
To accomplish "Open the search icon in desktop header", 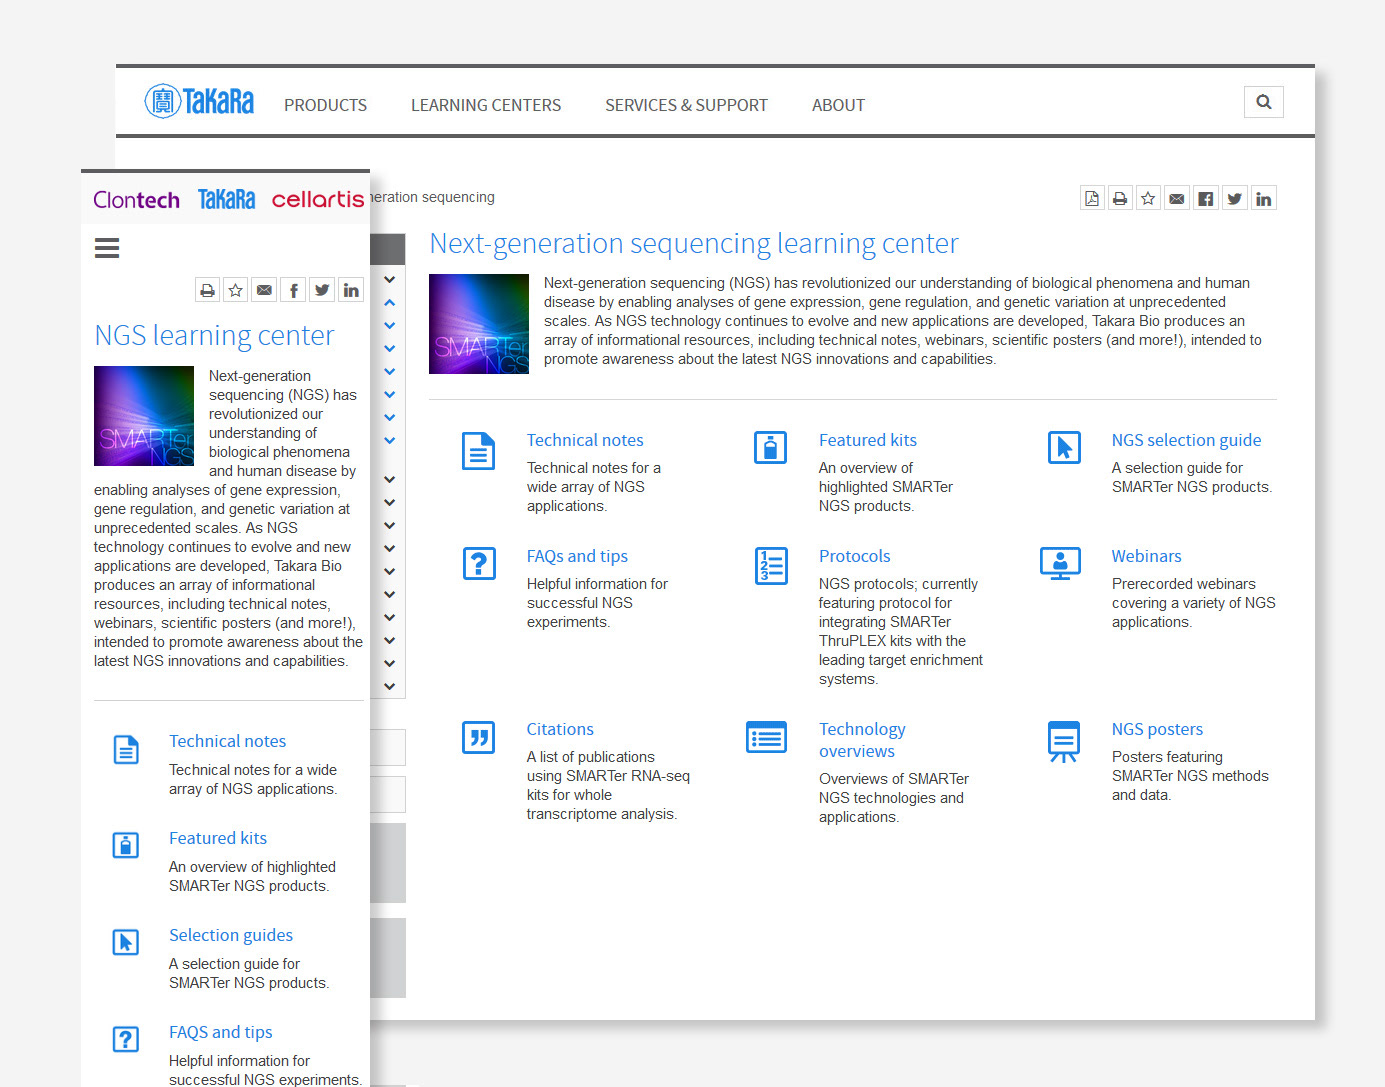I will point(1264,102).
